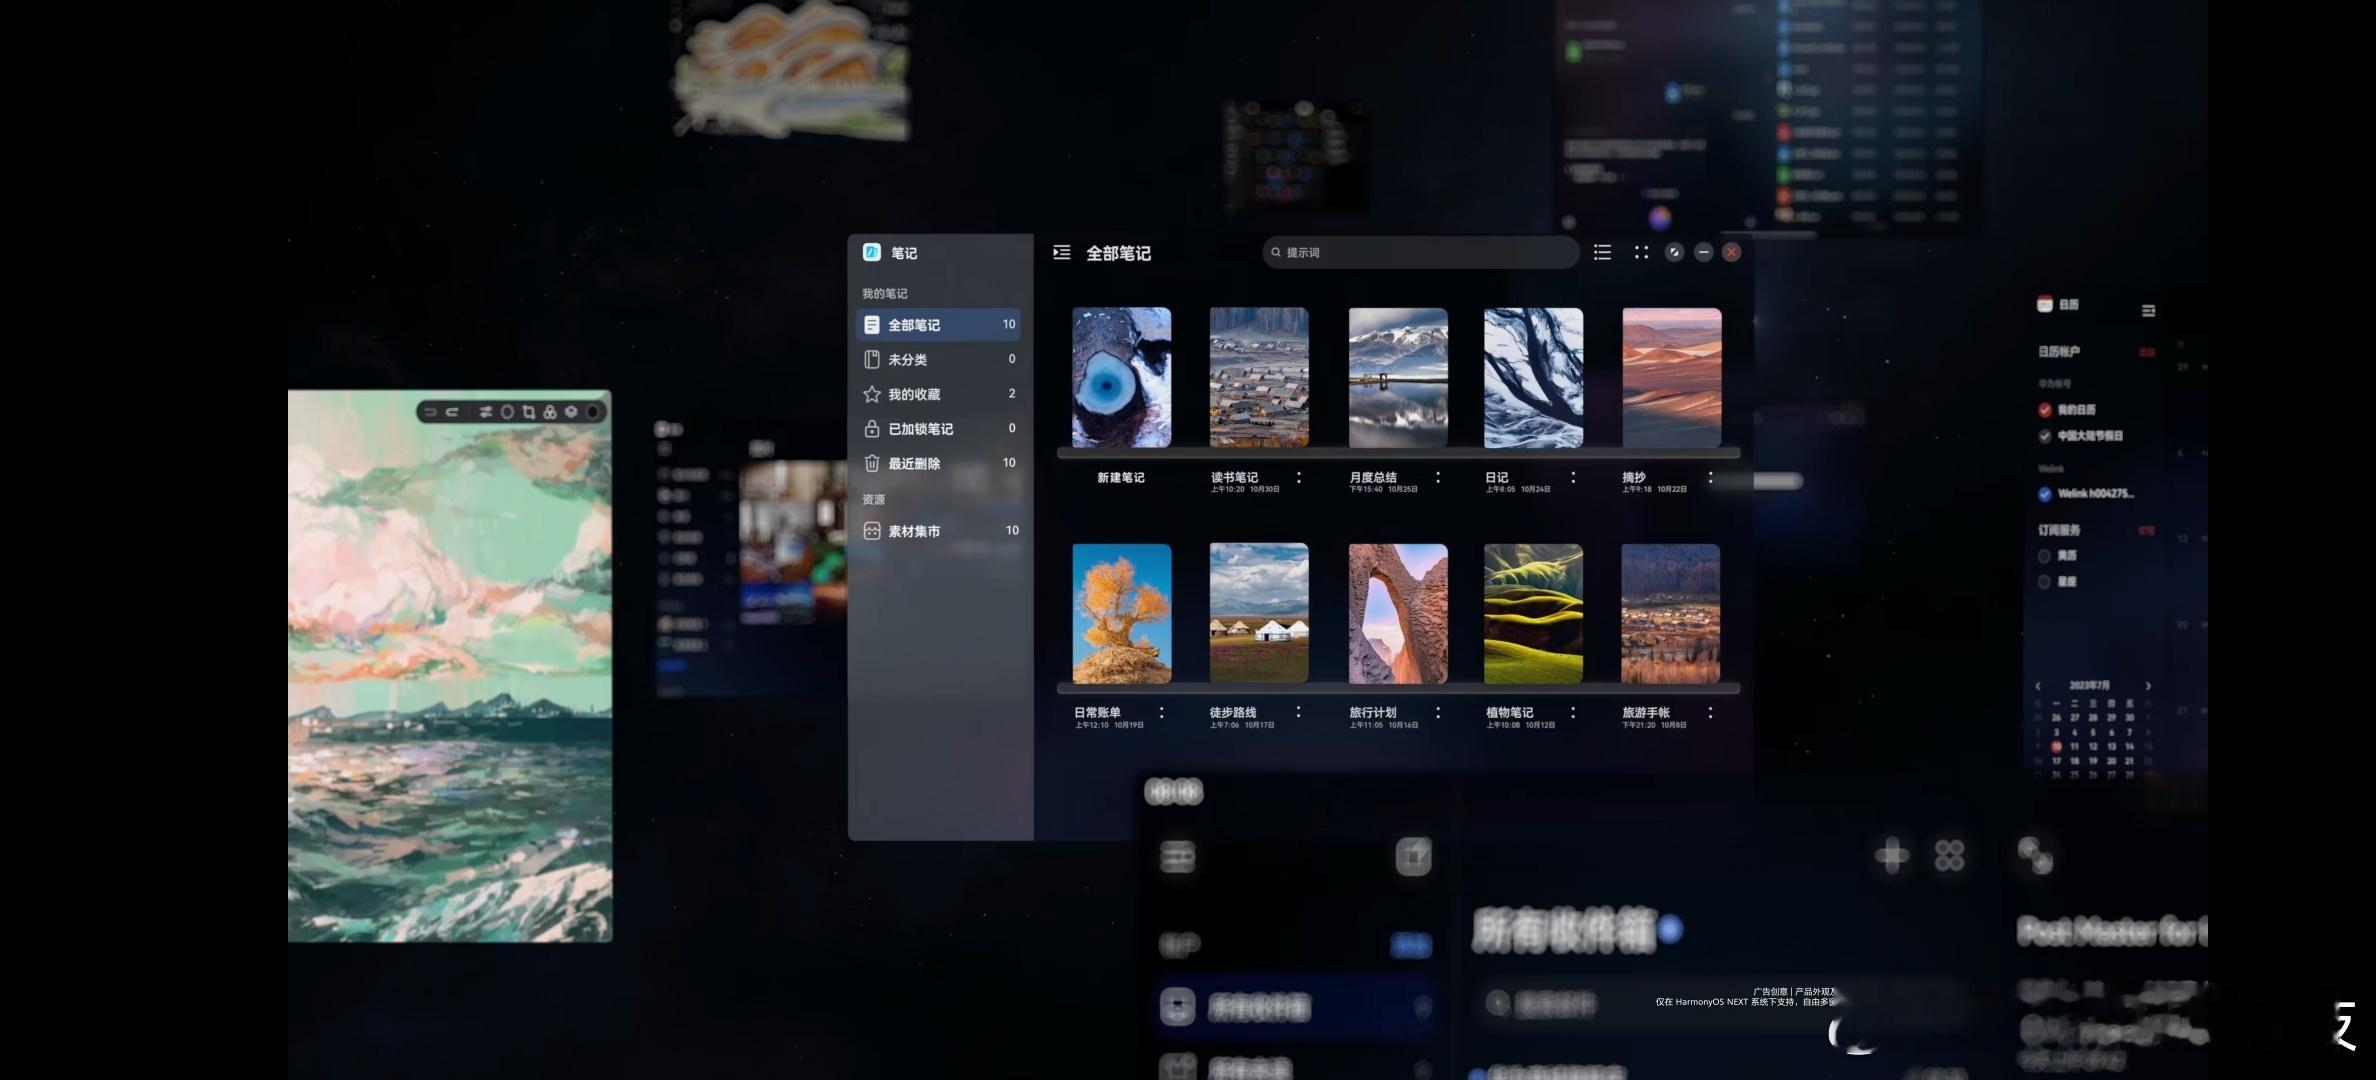Click the crop tool in image editor toolbar
This screenshot has height=1080, width=2376.
click(529, 412)
